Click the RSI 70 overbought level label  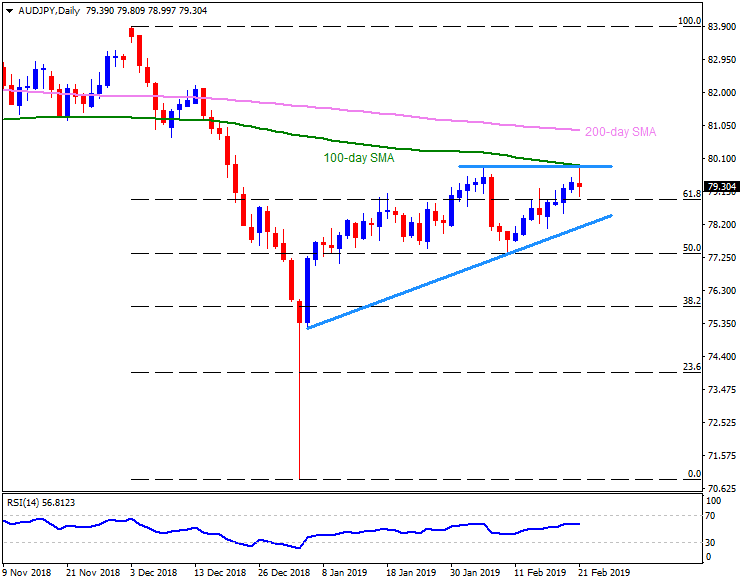(x=710, y=516)
